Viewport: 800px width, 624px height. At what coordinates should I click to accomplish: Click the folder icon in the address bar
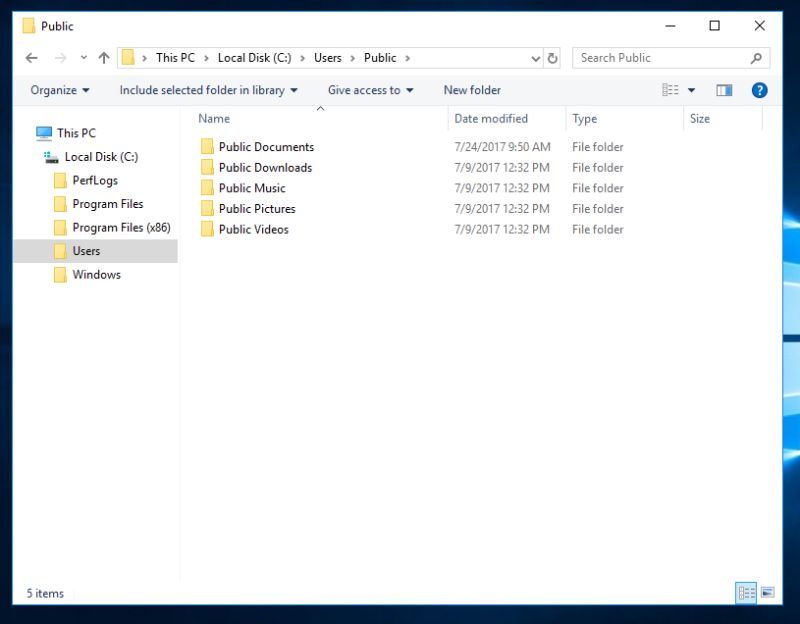(129, 57)
